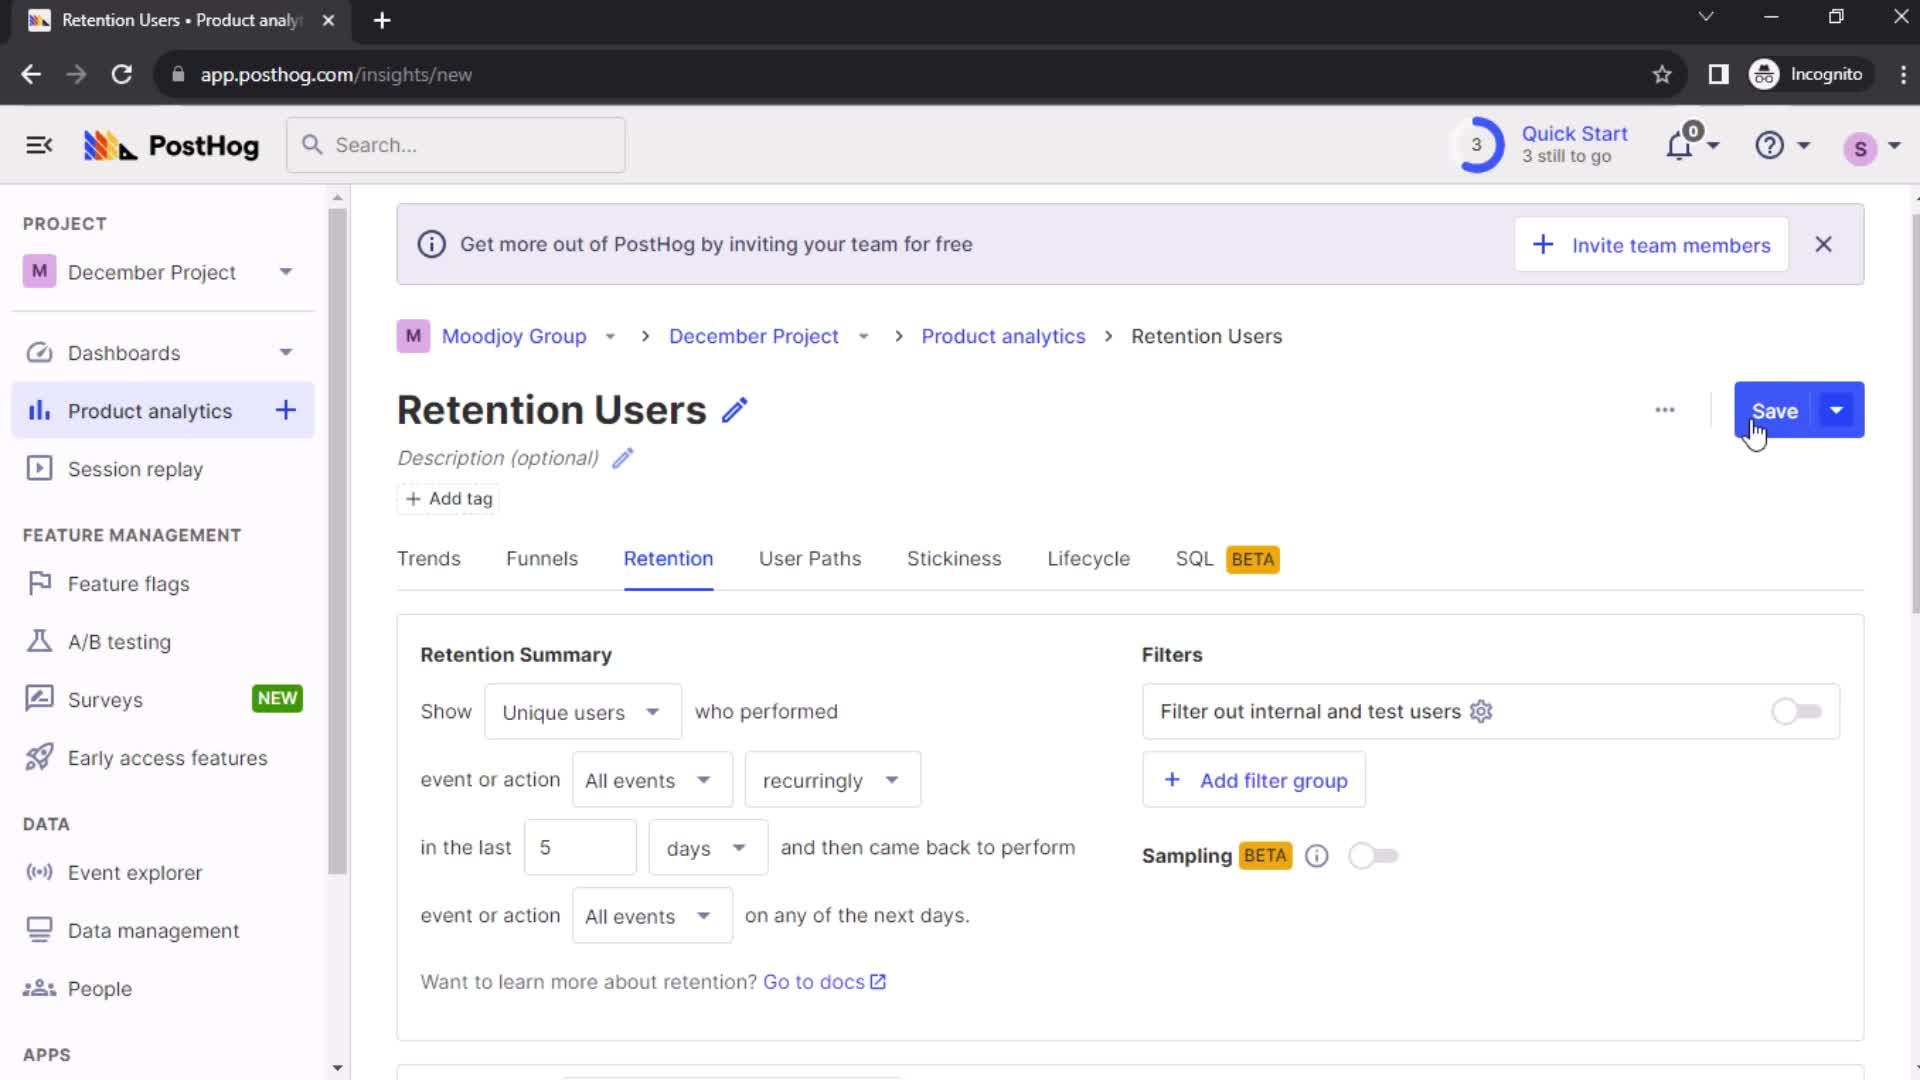
Task: Open the Unique users dropdown
Action: coord(583,712)
